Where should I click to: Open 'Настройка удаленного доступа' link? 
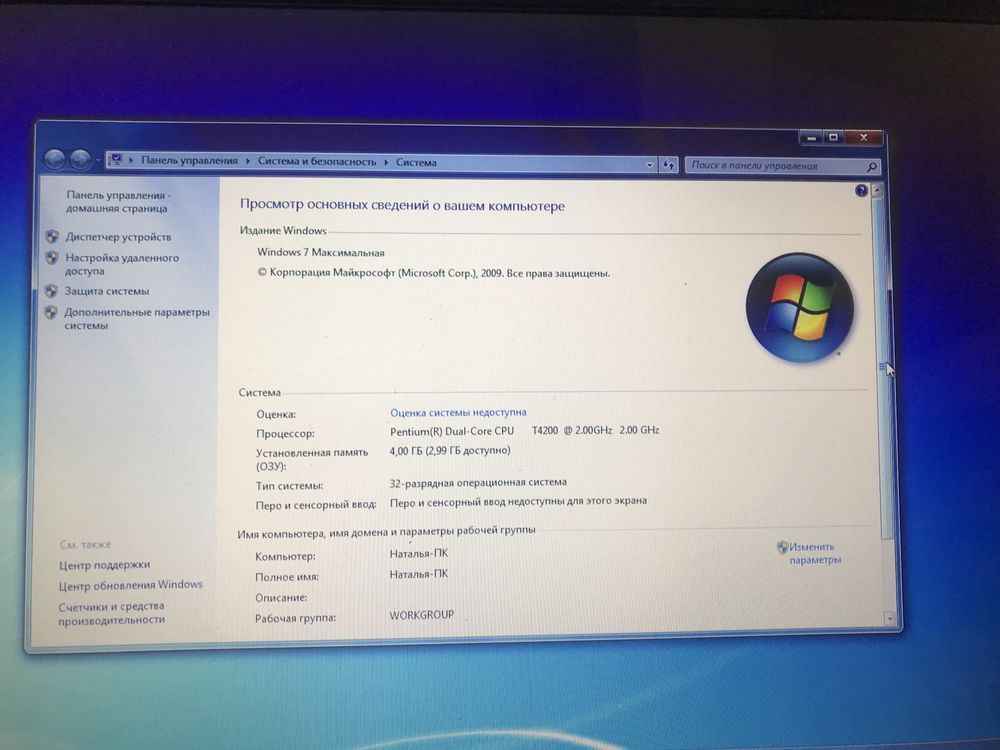pos(122,264)
